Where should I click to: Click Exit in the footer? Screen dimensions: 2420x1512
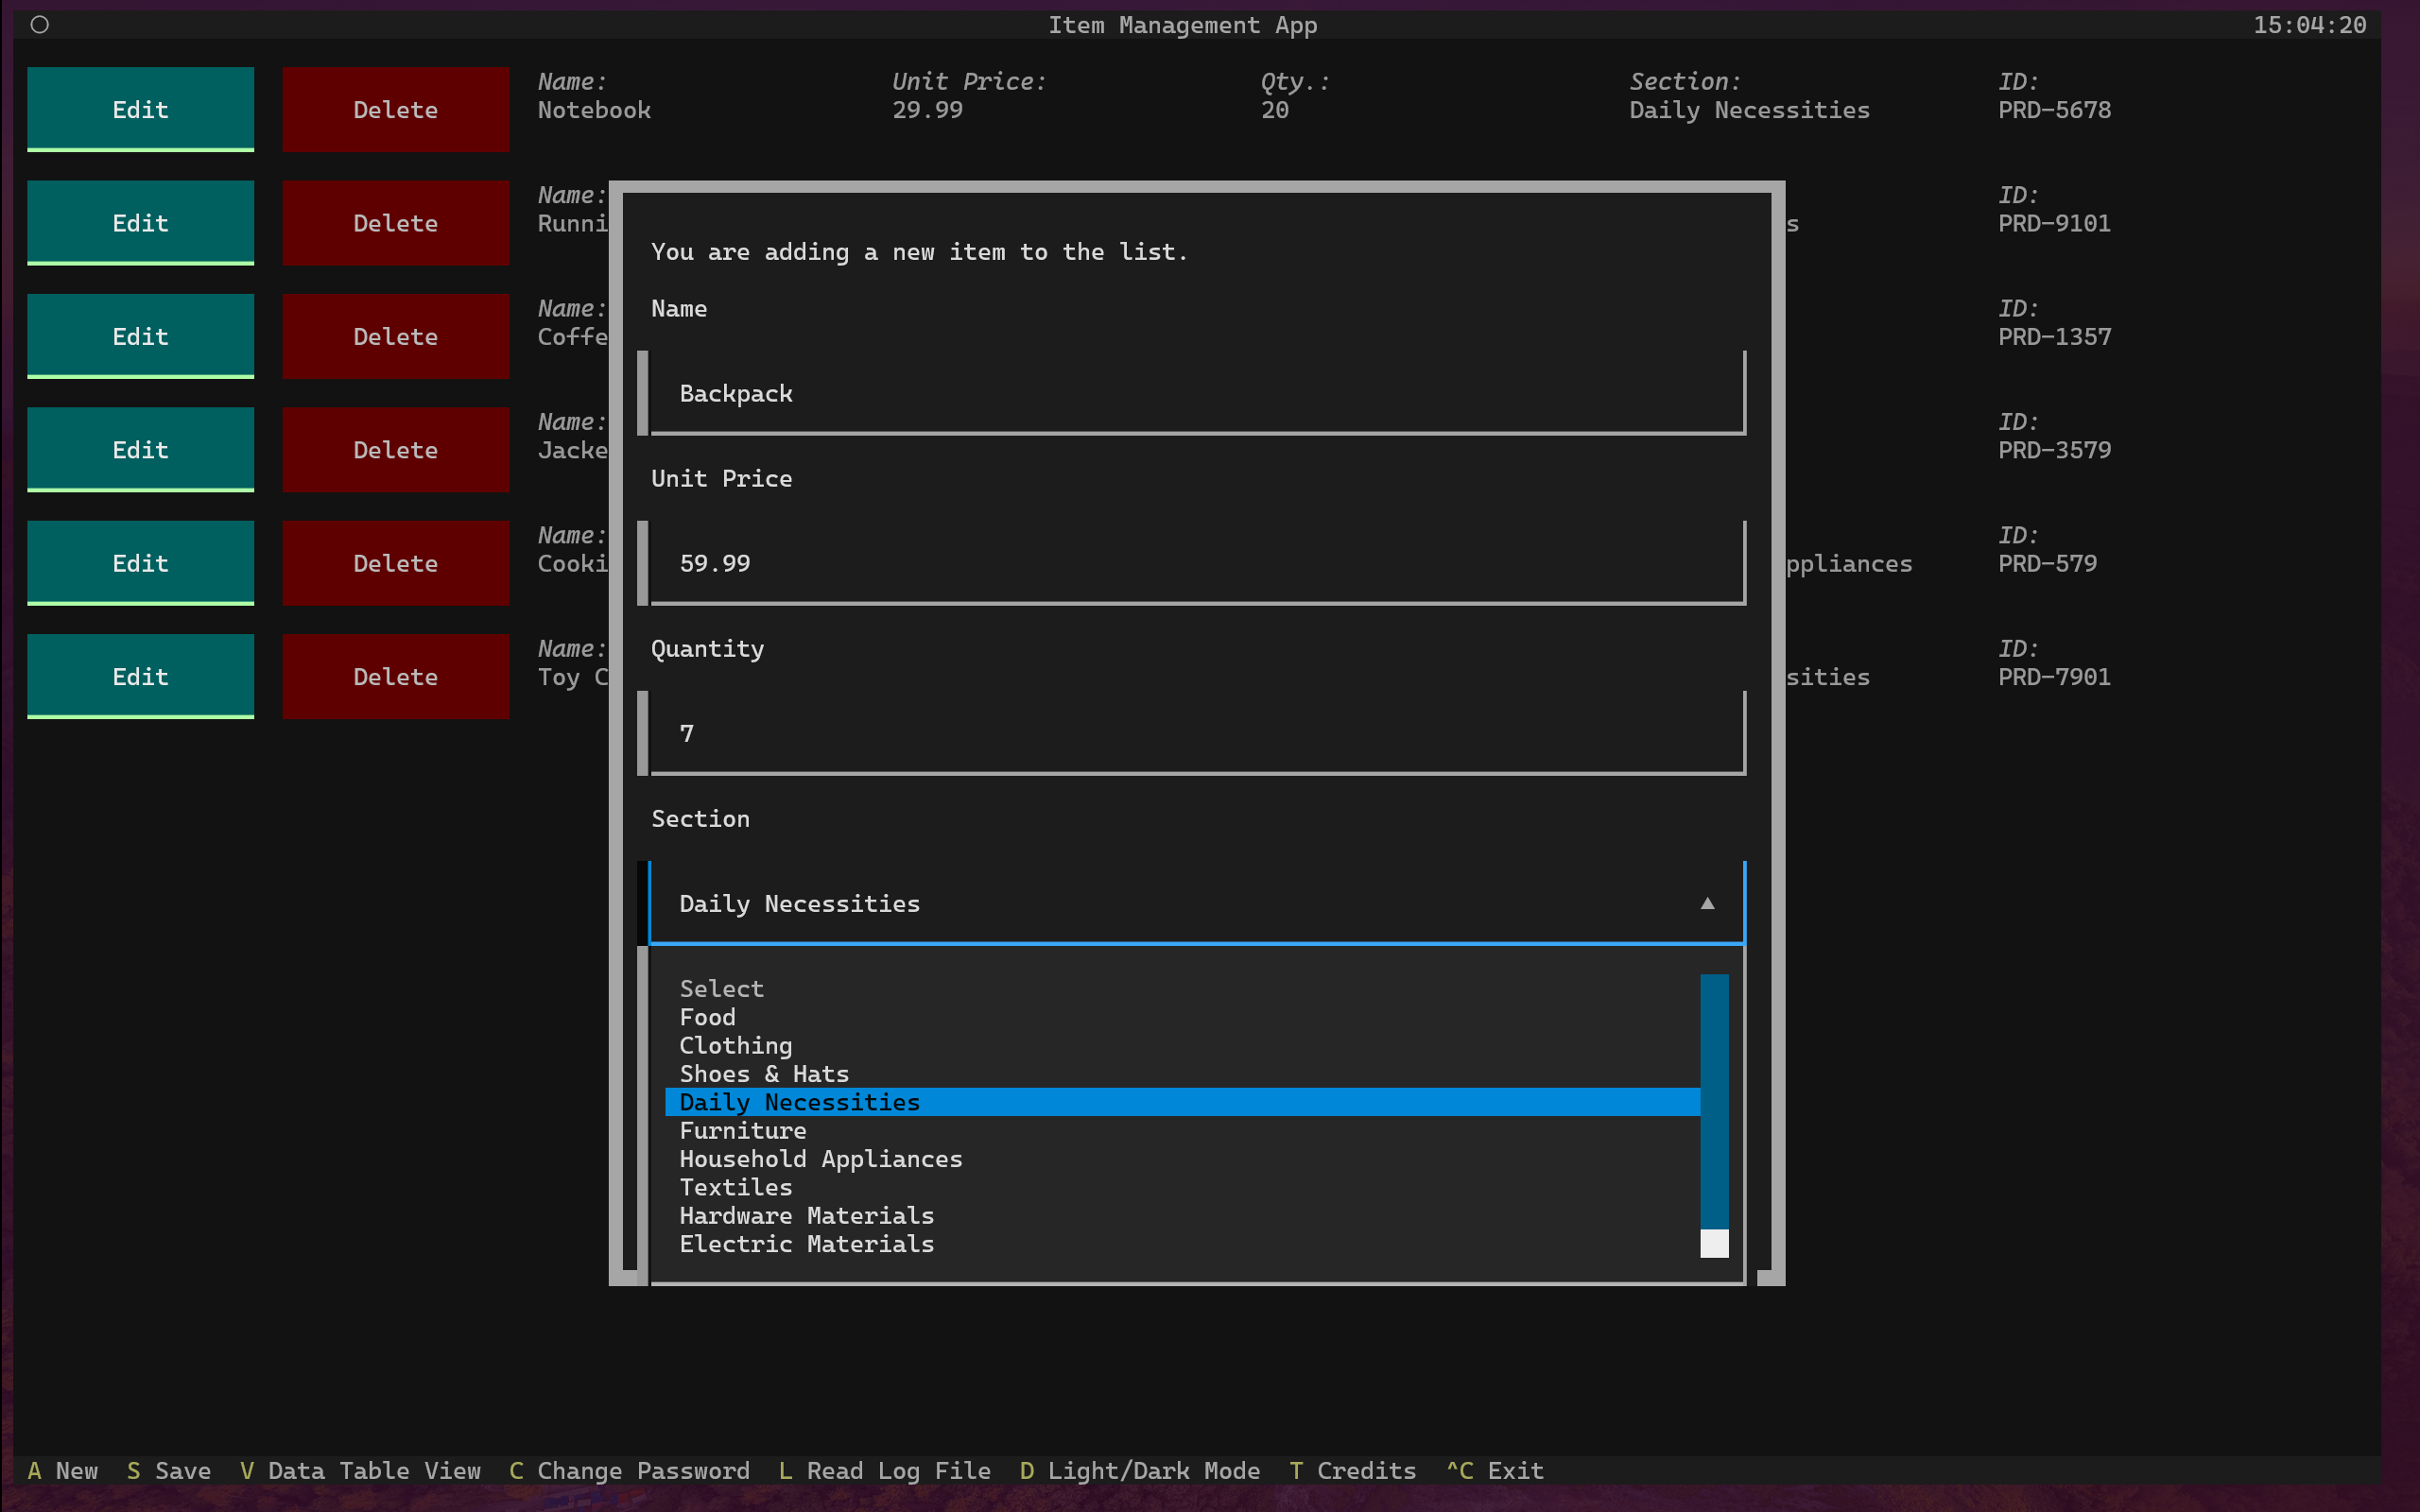pos(1495,1471)
